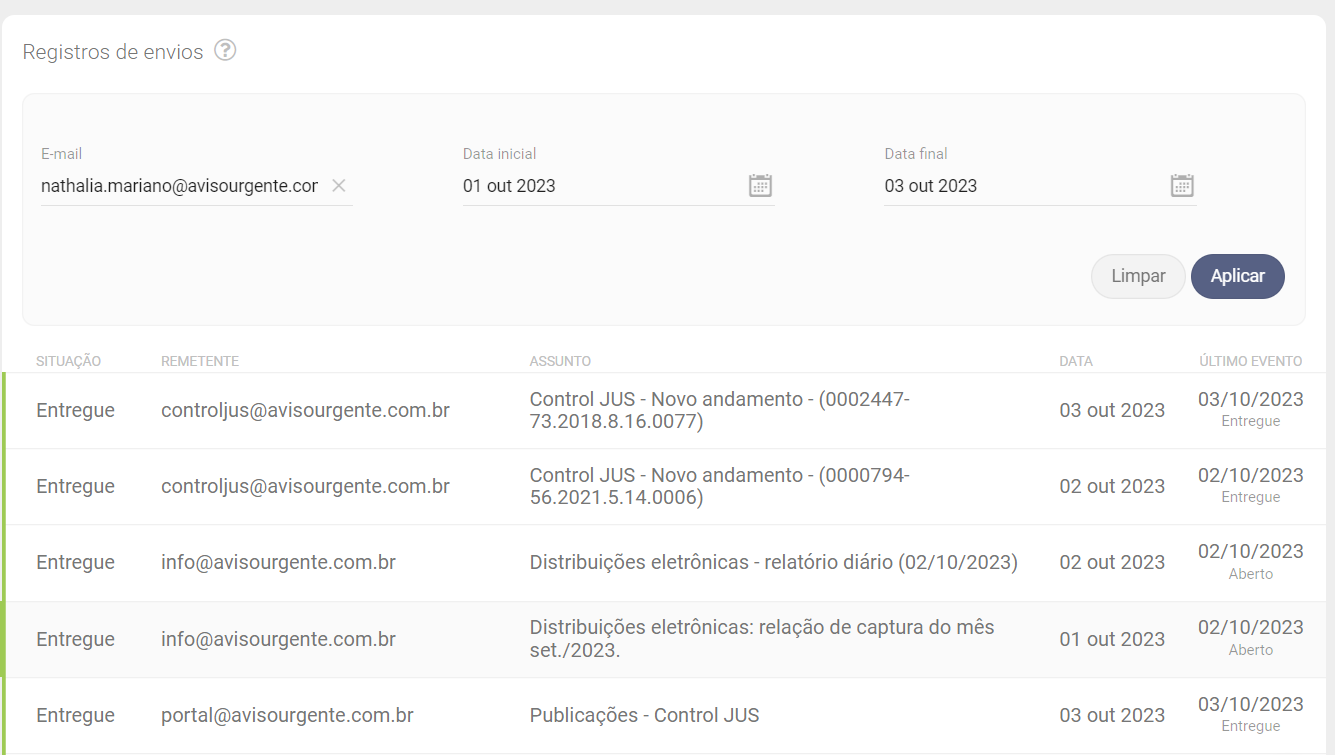Clear the e-mail field with the X icon
The image size is (1335, 755).
pos(339,186)
